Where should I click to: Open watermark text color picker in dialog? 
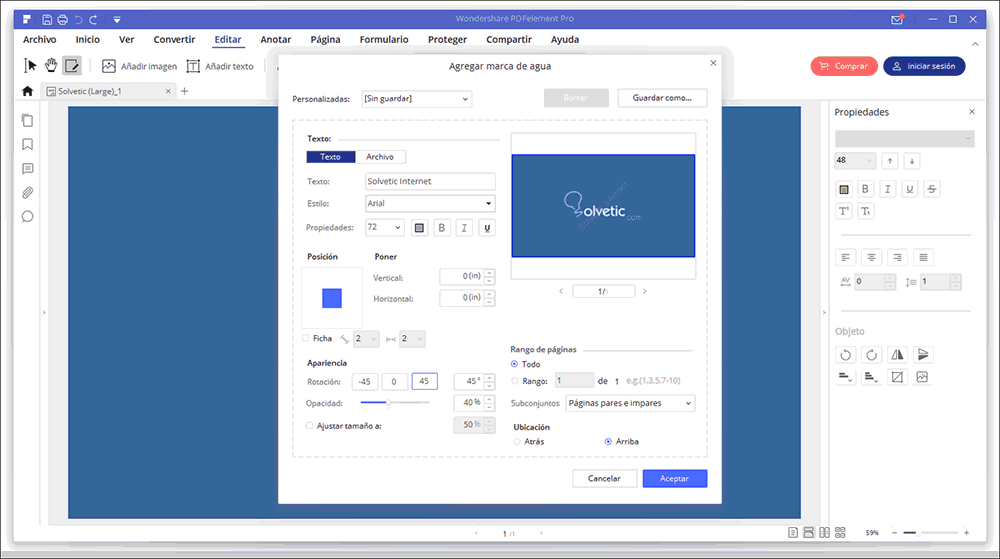[419, 228]
